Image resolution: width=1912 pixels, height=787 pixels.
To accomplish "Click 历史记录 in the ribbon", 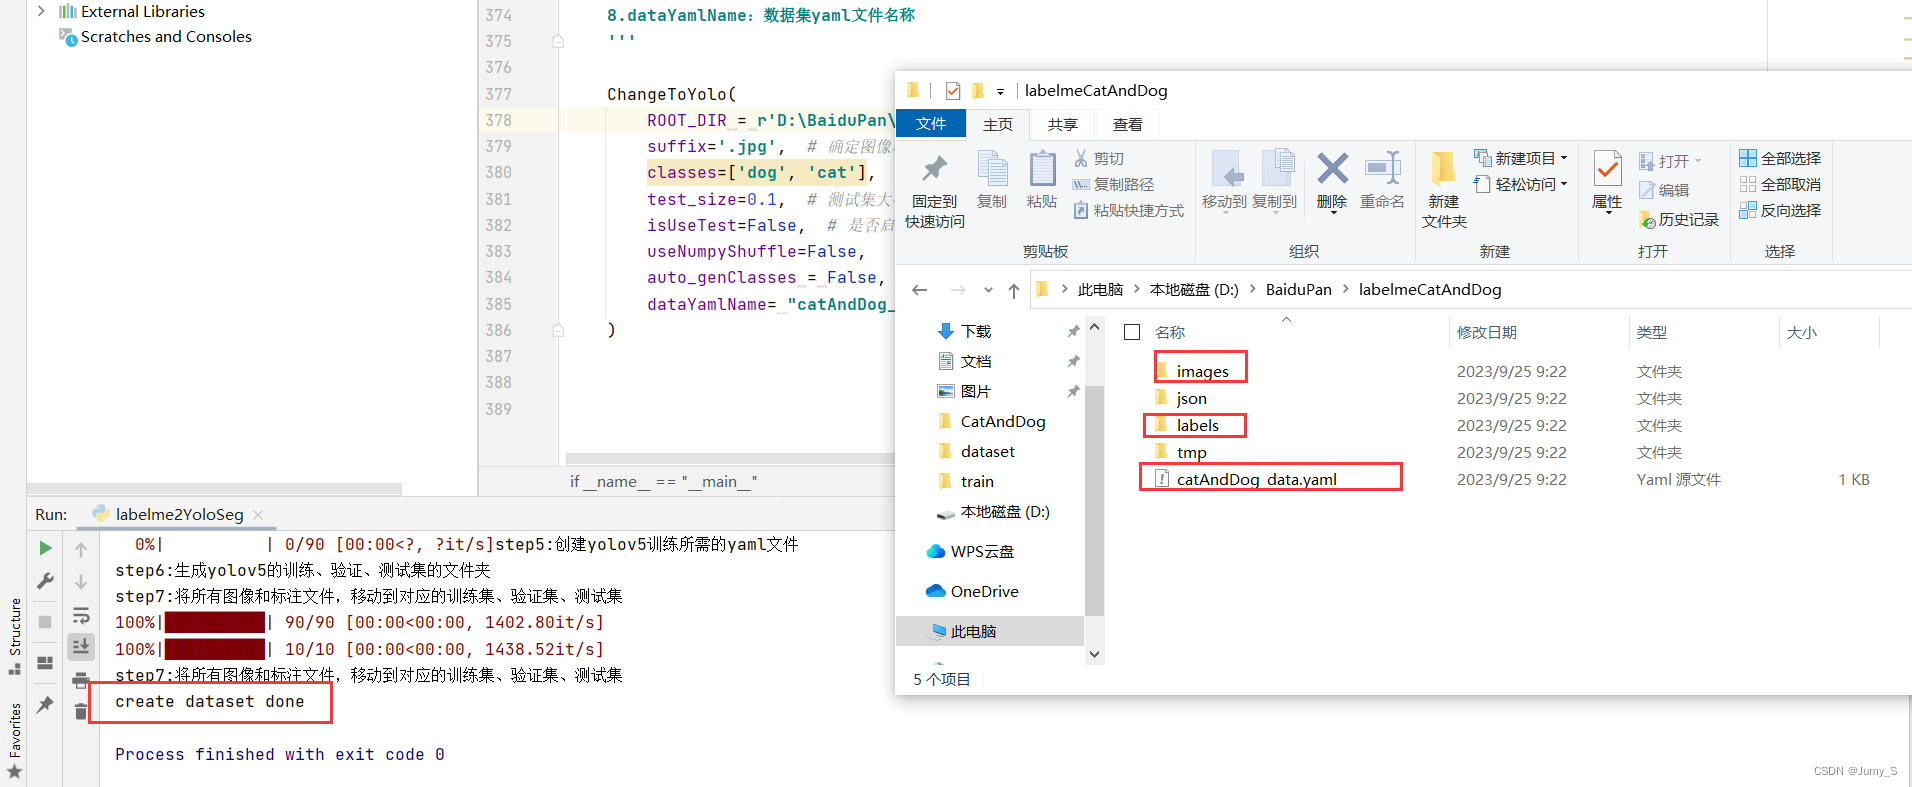I will tap(1679, 219).
